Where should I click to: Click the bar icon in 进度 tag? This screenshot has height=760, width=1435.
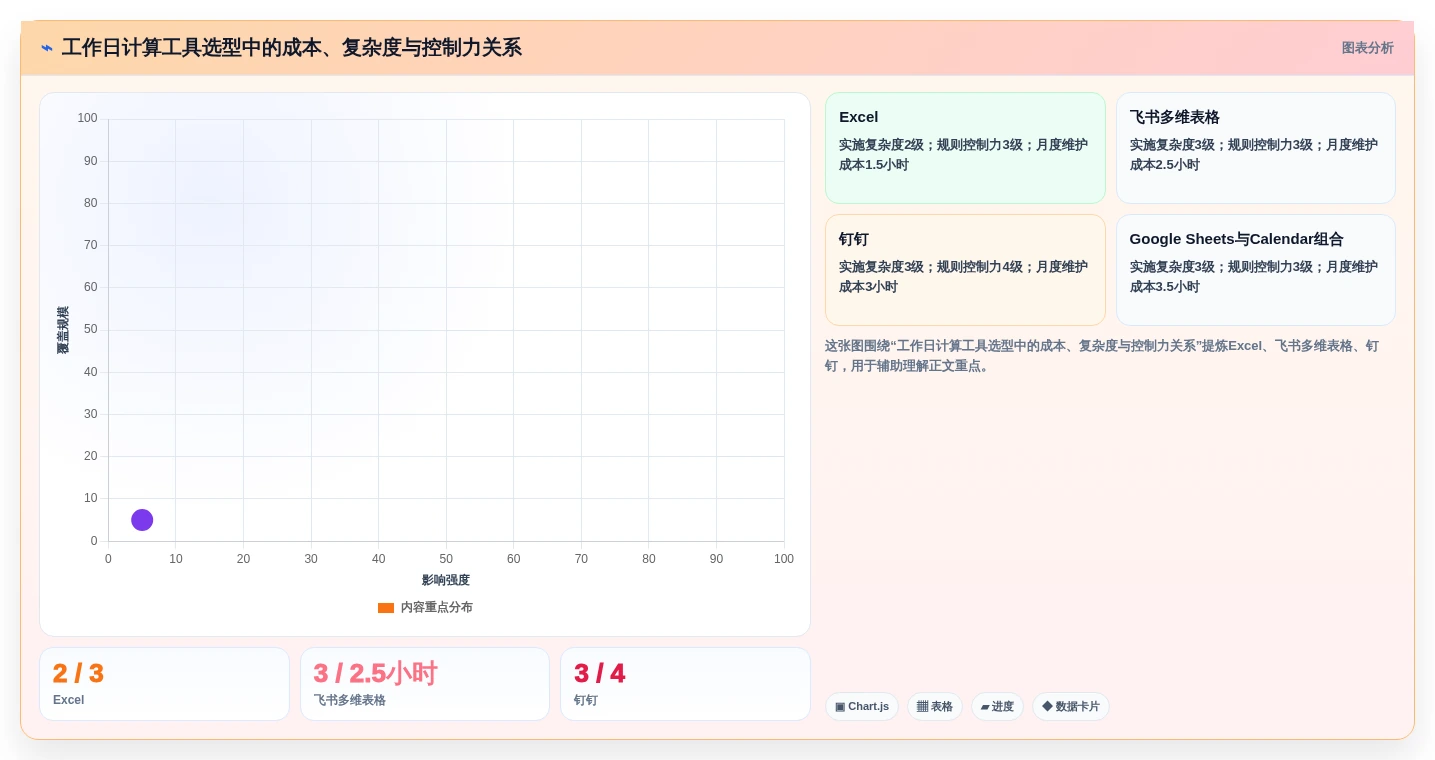(985, 707)
